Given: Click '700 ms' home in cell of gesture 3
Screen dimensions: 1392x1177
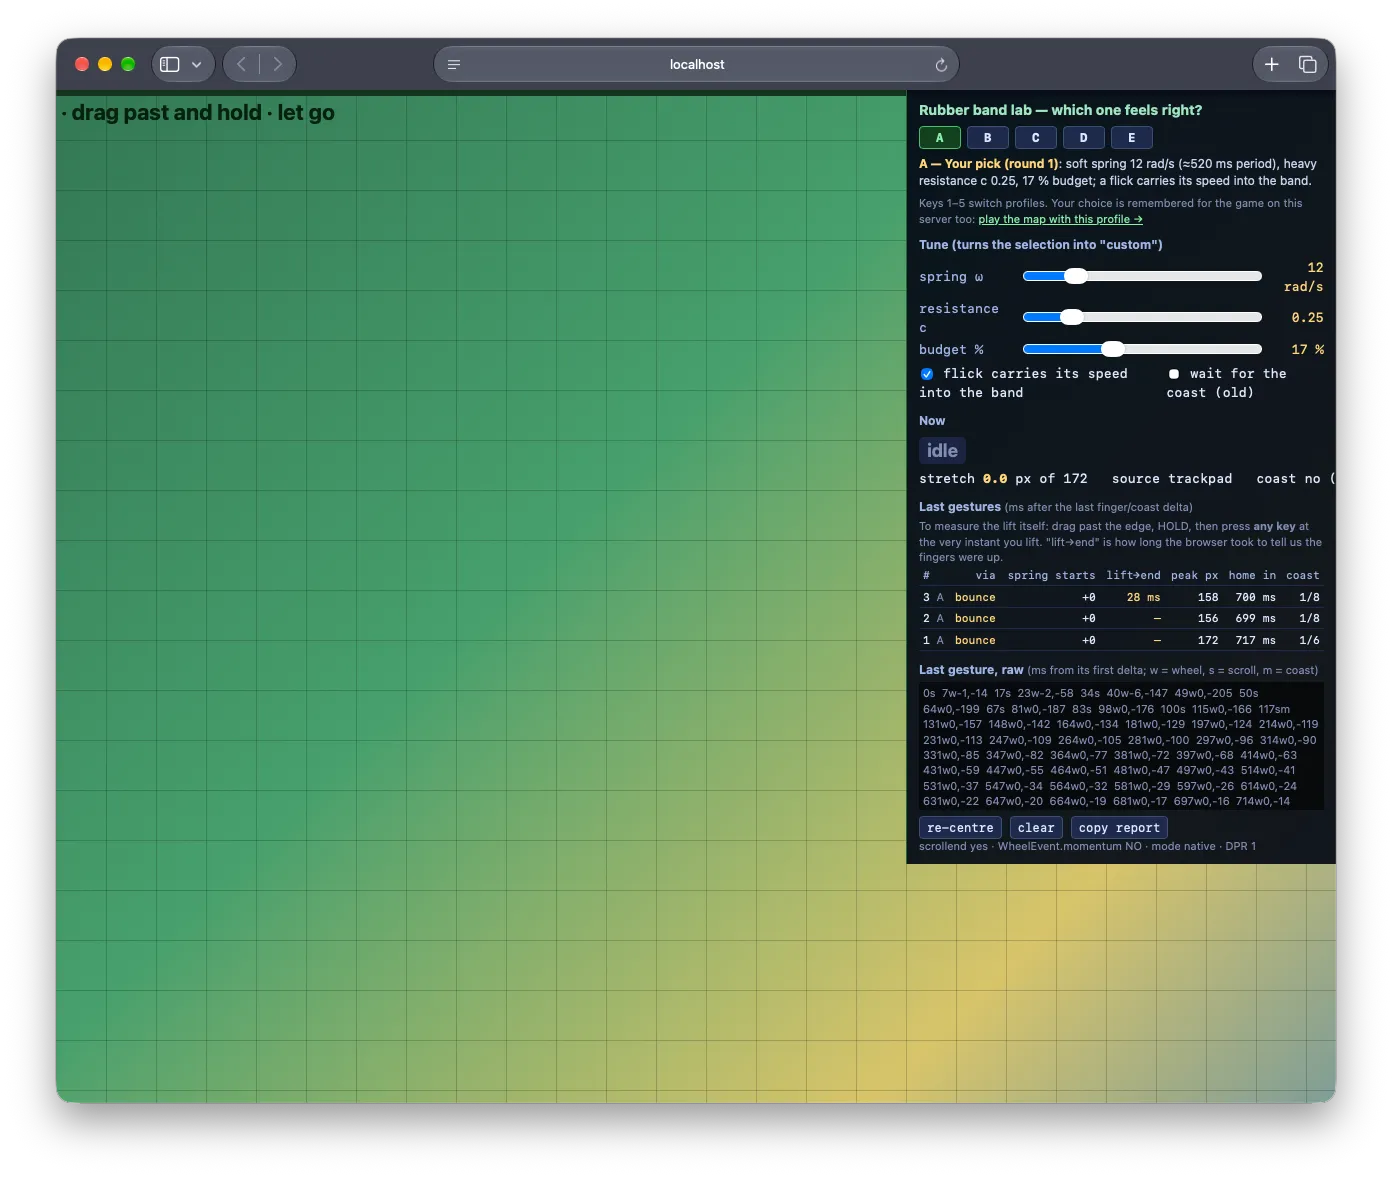Looking at the screenshot, I should [1255, 597].
